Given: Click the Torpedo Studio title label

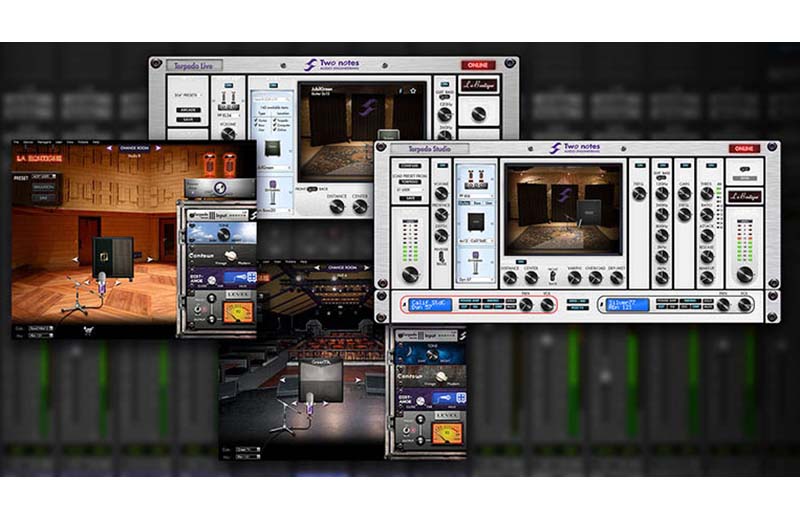Looking at the screenshot, I should tap(429, 149).
